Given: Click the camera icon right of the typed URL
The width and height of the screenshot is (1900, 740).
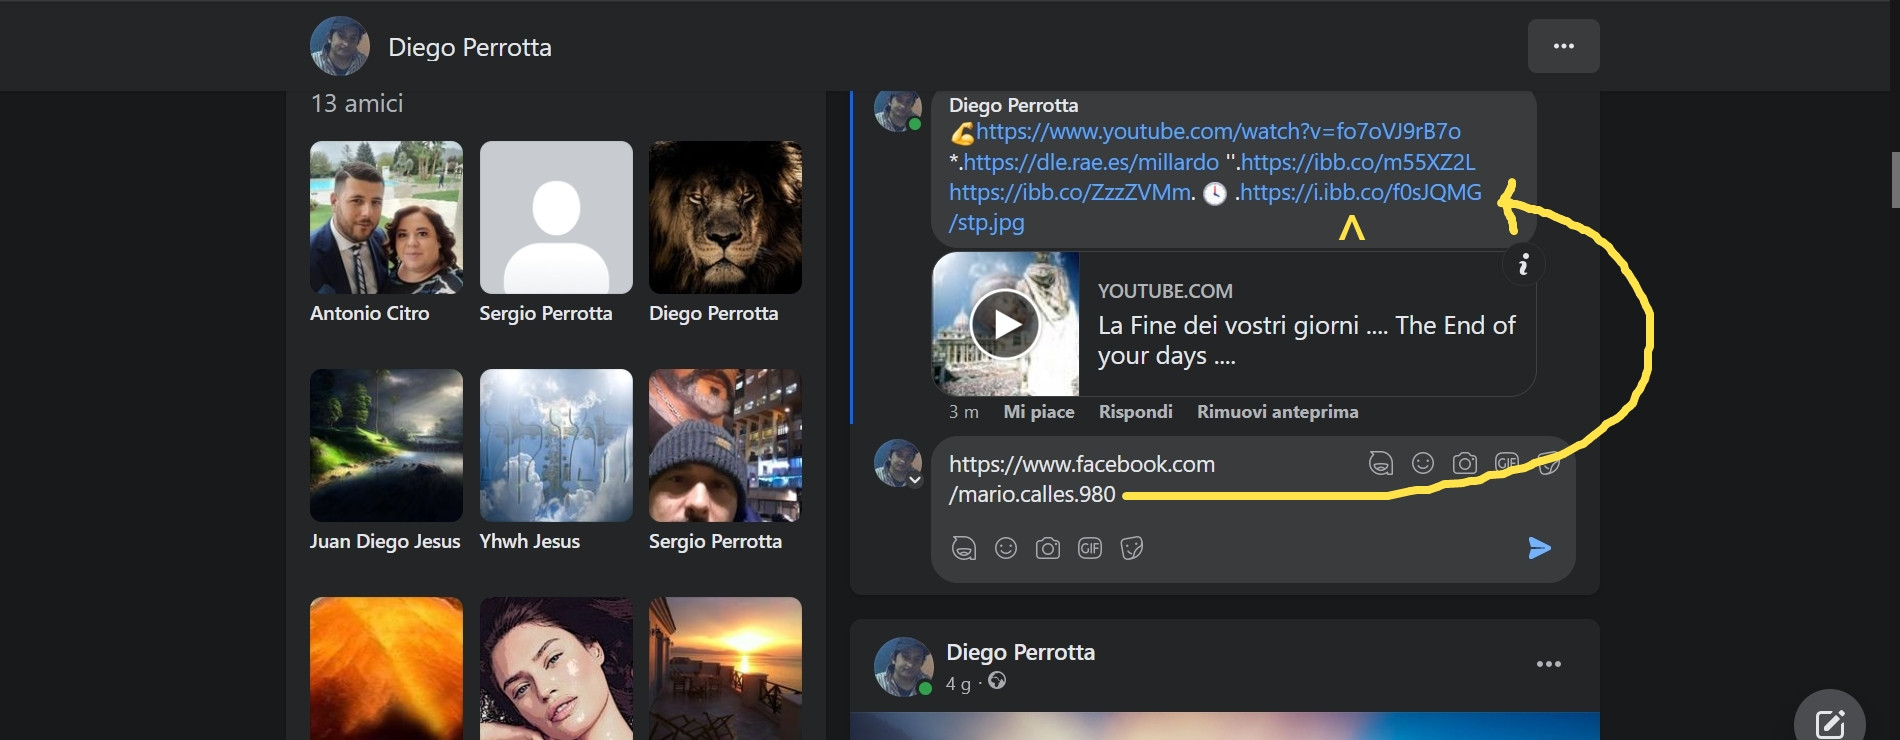Looking at the screenshot, I should pyautogui.click(x=1465, y=463).
